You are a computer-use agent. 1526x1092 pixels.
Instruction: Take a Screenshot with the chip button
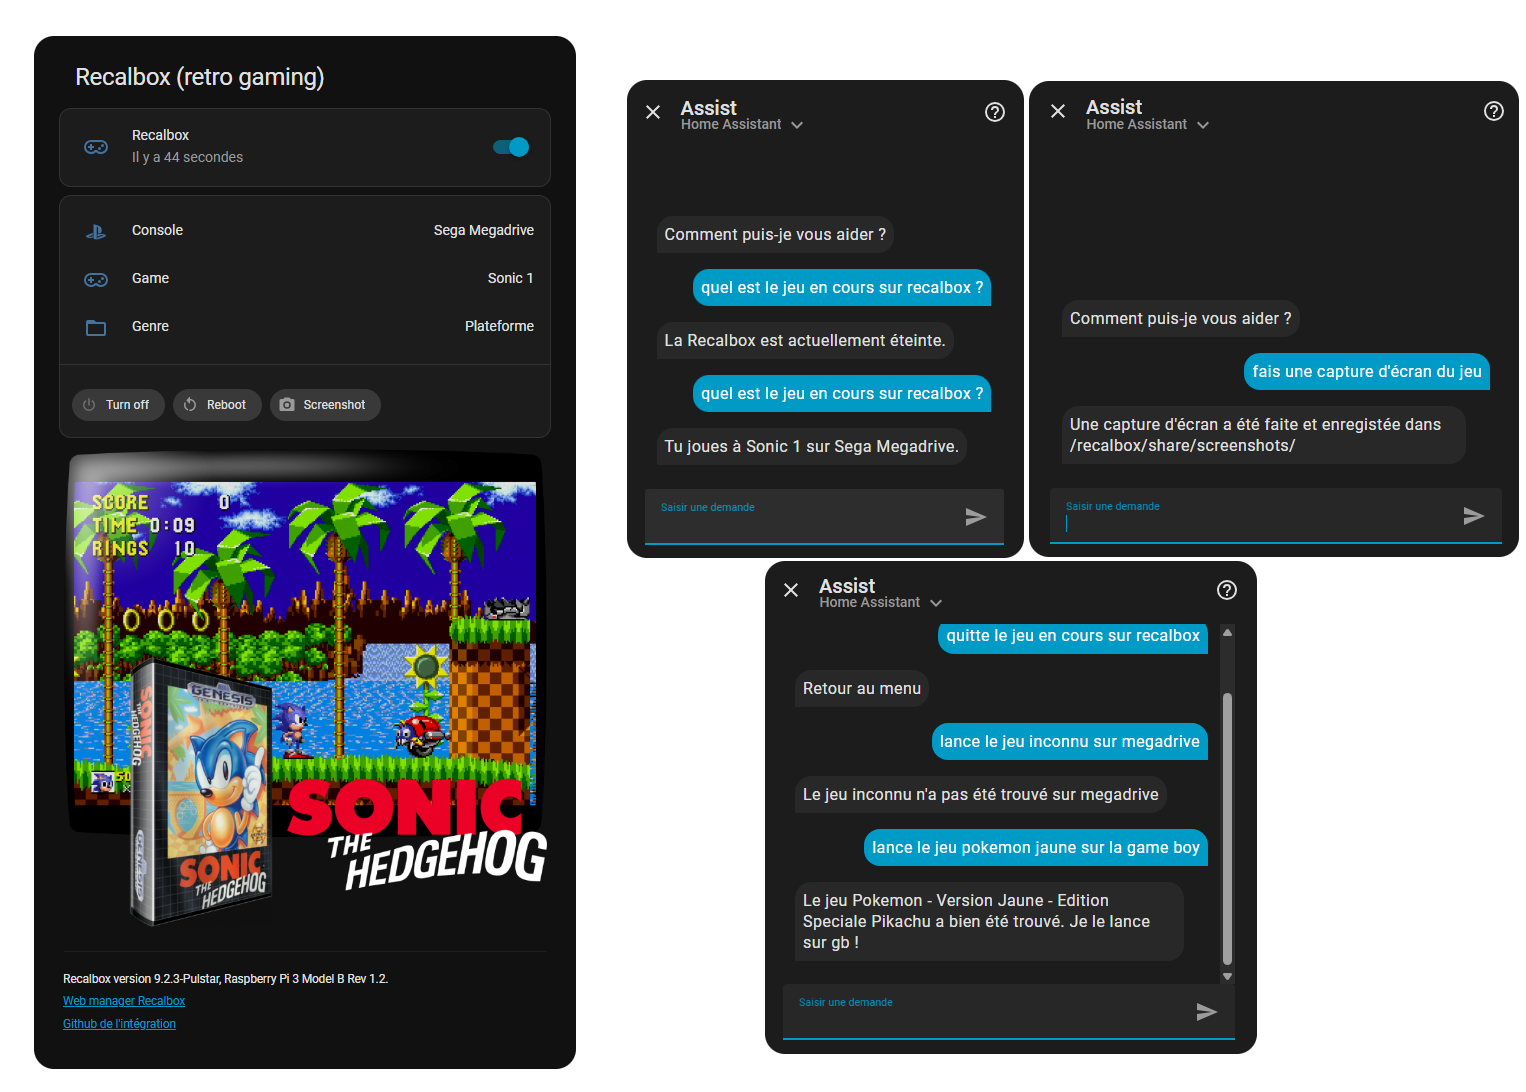coord(325,405)
